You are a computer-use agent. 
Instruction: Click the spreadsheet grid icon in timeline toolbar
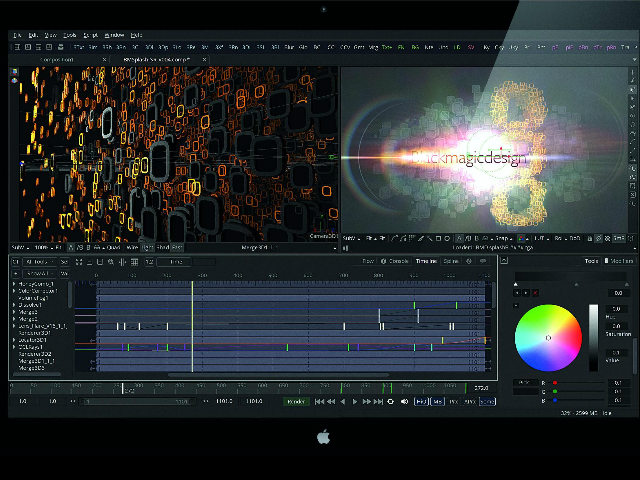(x=134, y=262)
